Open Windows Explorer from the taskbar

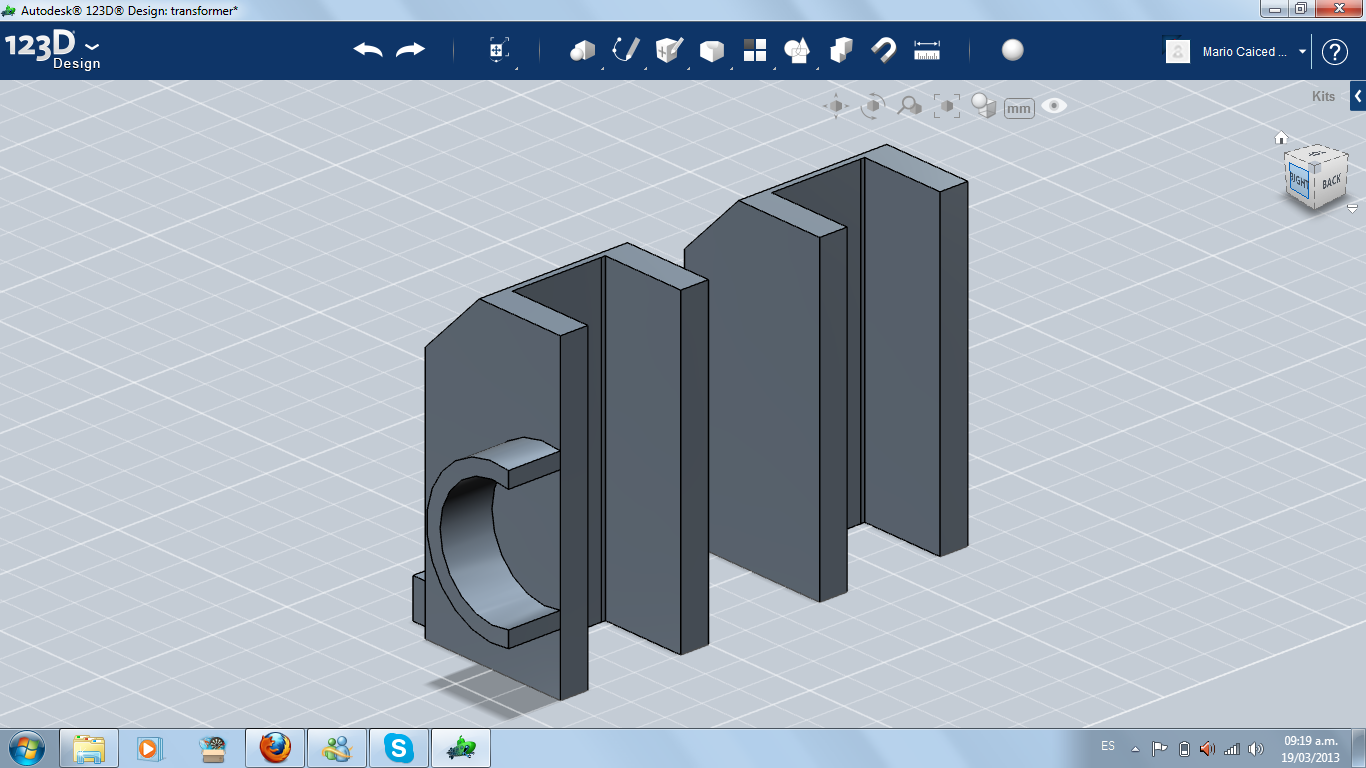pyautogui.click(x=89, y=748)
